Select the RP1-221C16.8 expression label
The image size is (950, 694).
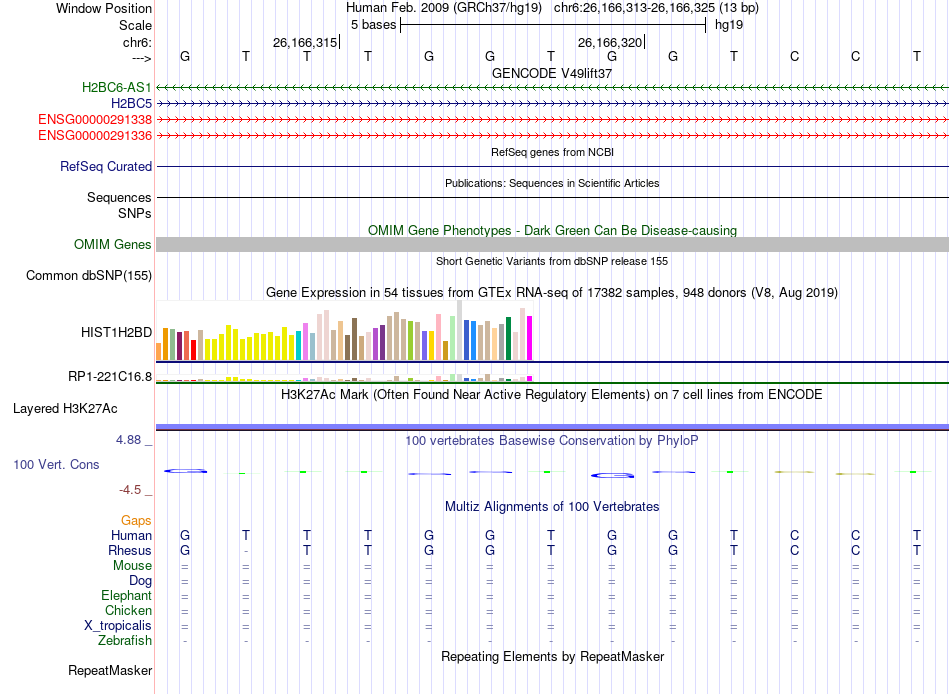tap(110, 376)
